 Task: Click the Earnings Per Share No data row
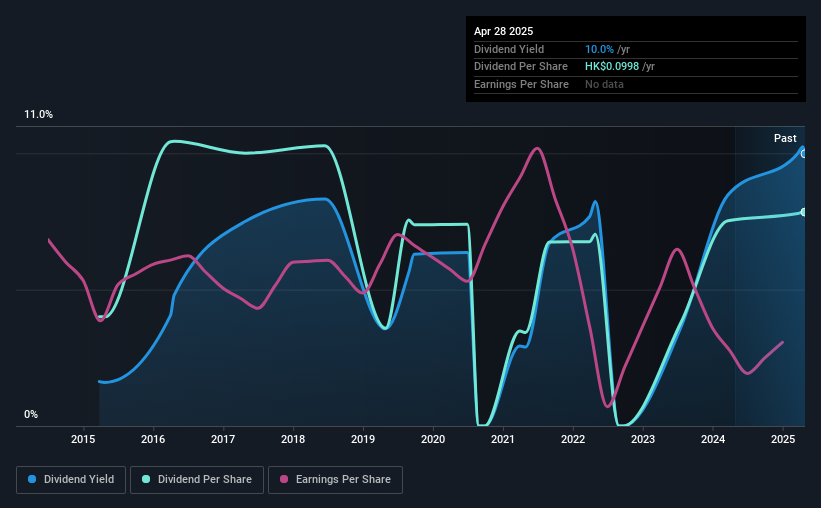tap(636, 84)
